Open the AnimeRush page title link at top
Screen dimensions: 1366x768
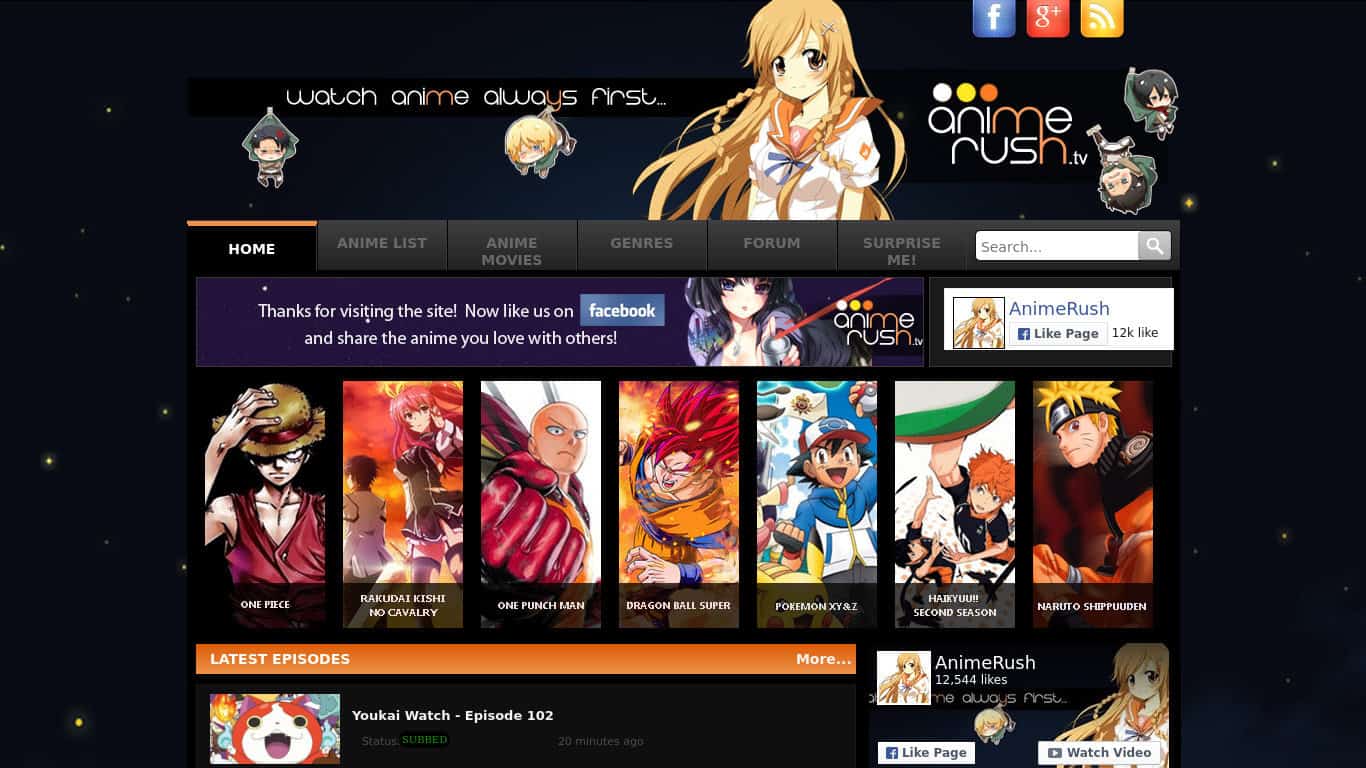tap(1059, 308)
